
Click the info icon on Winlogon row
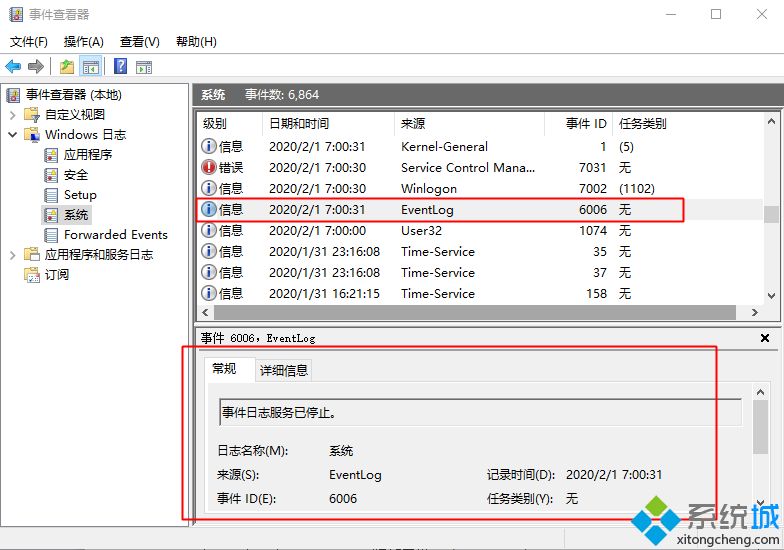pos(208,188)
